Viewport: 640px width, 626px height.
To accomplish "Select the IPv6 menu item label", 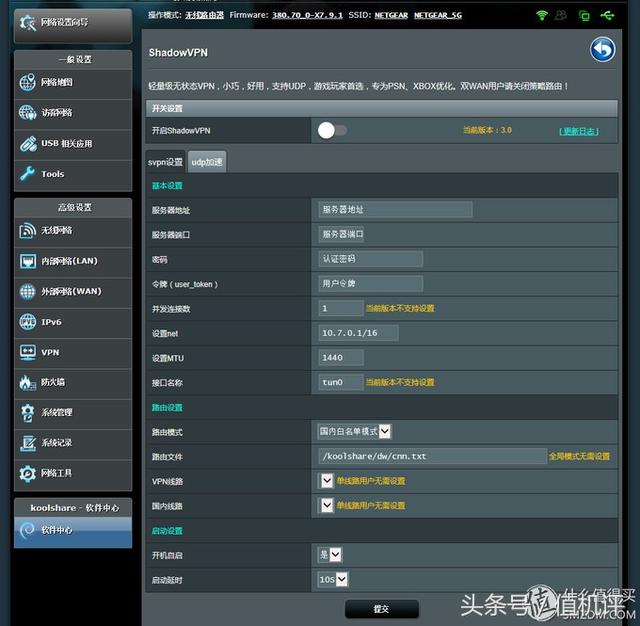I will tap(51, 322).
